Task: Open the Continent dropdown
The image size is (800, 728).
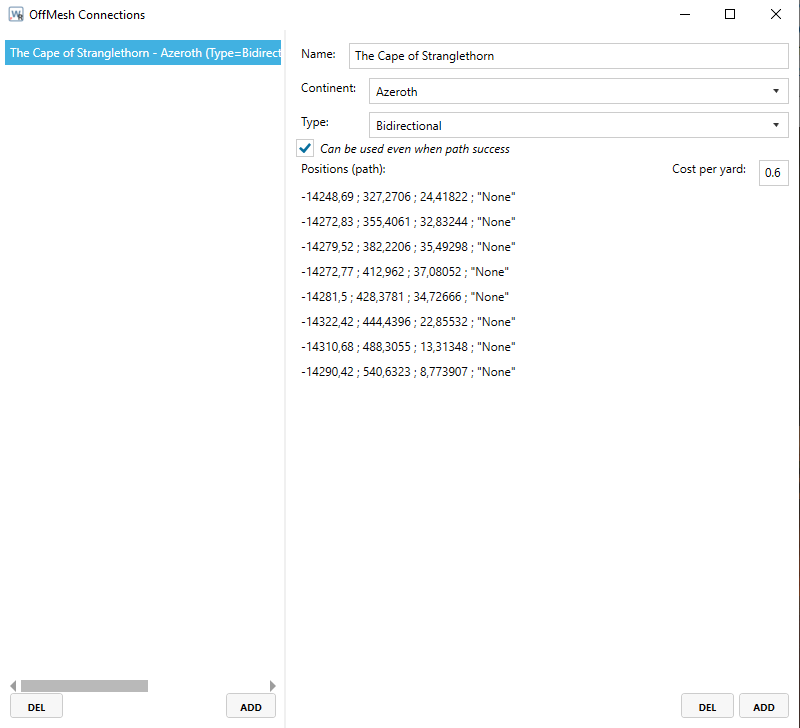Action: [x=578, y=92]
